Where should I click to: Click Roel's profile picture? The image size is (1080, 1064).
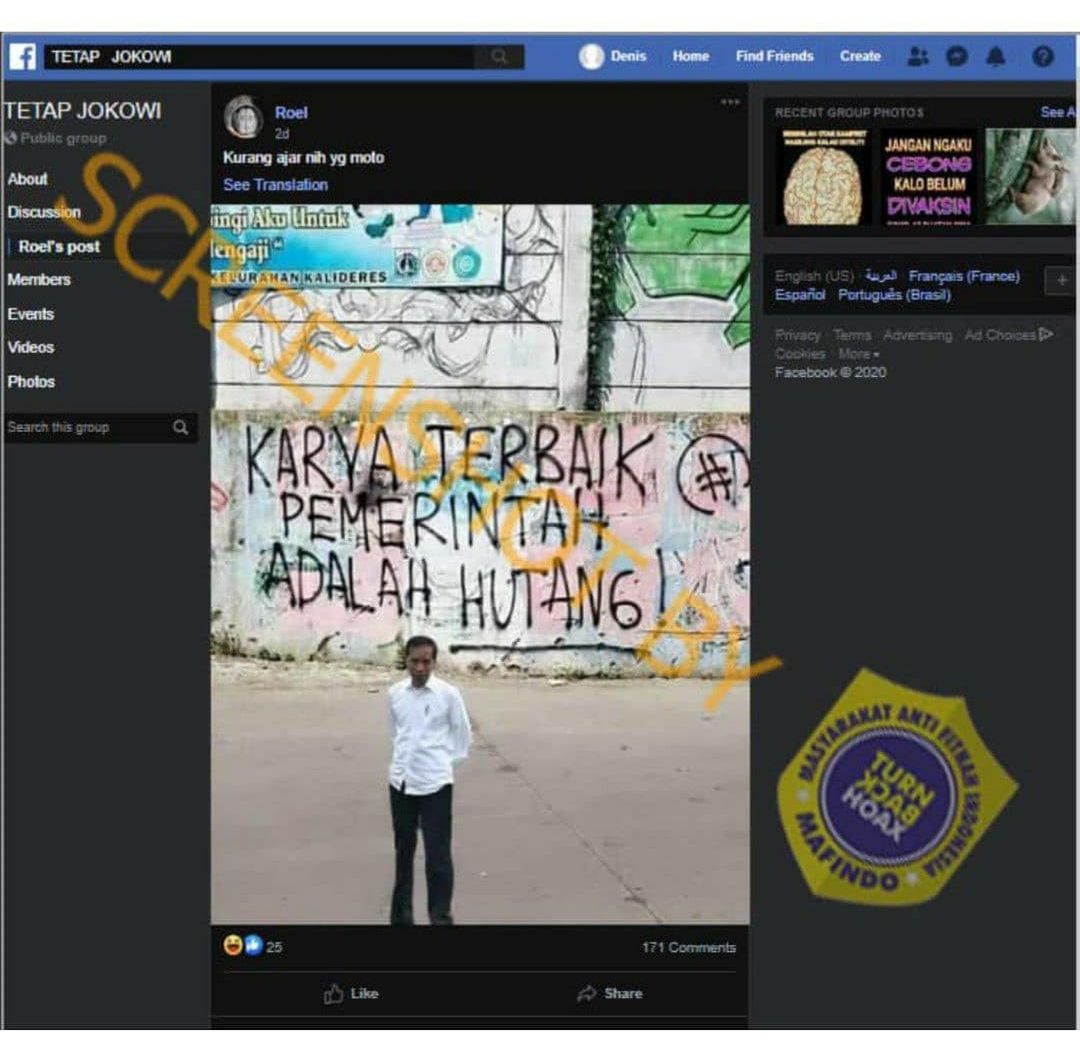243,116
